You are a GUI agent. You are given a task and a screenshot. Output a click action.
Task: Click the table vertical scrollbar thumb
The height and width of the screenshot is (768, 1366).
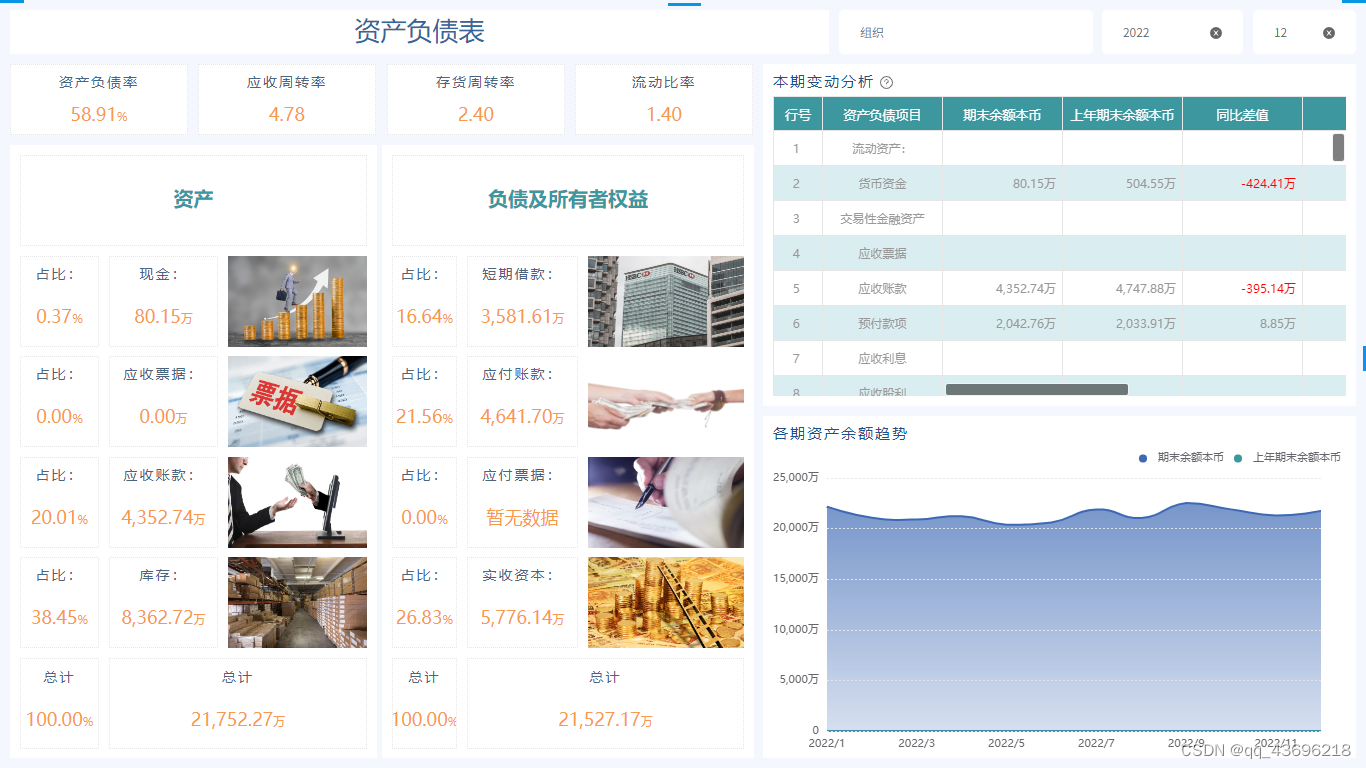pyautogui.click(x=1338, y=148)
